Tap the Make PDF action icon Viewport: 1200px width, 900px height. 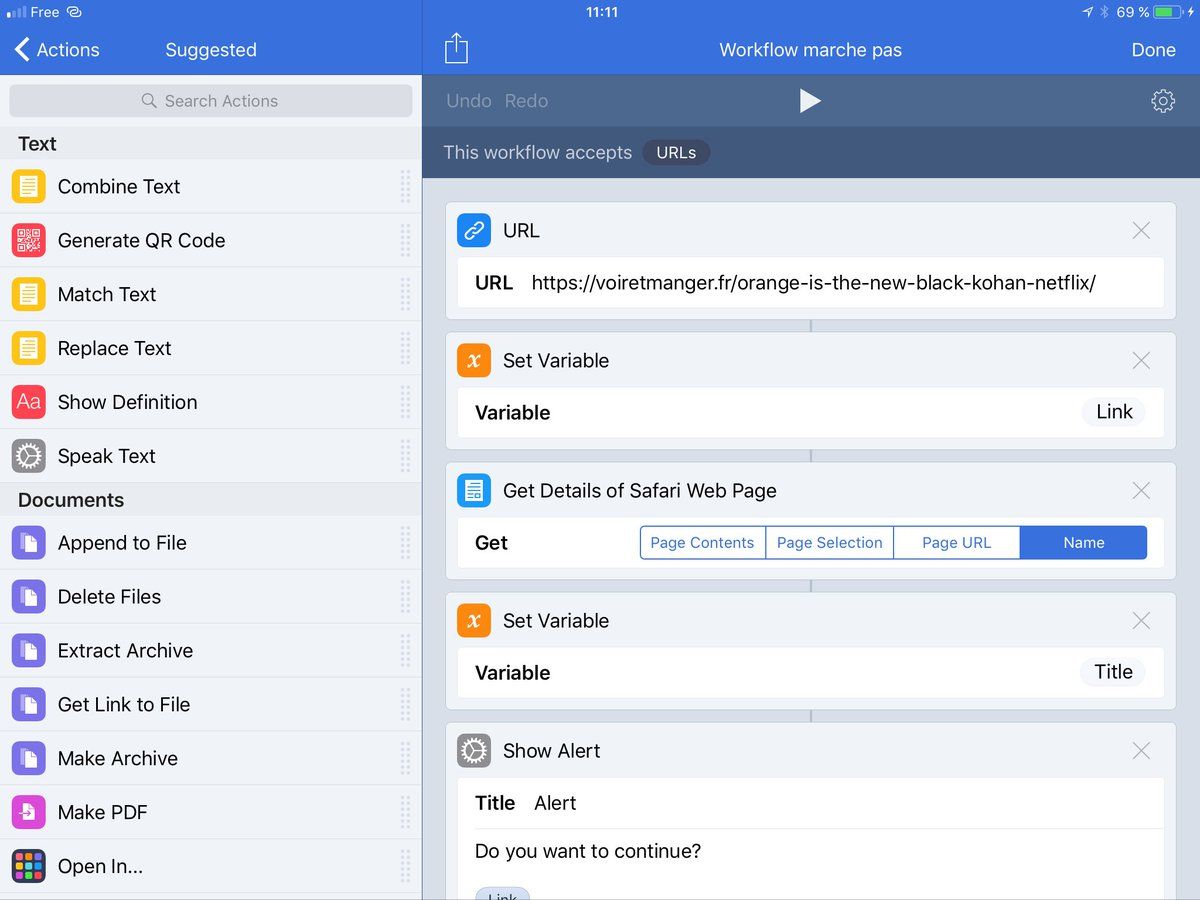pyautogui.click(x=29, y=812)
